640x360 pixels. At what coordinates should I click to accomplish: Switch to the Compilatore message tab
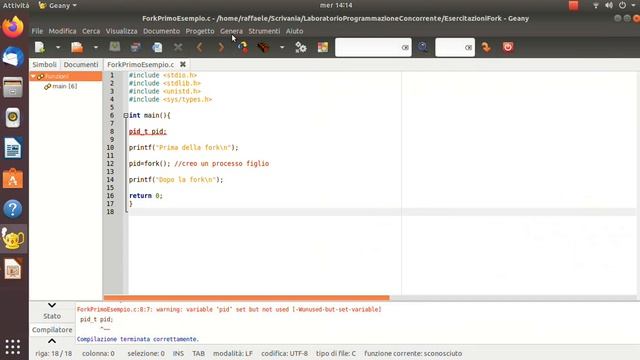click(52, 330)
